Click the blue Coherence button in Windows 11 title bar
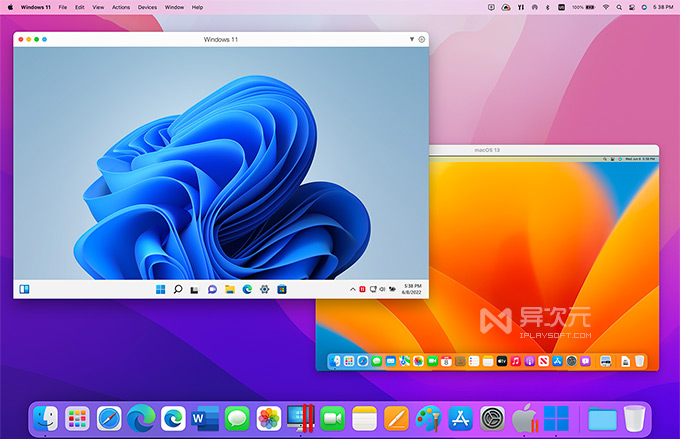 44,39
